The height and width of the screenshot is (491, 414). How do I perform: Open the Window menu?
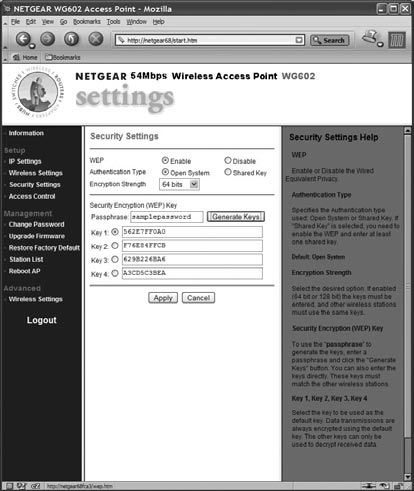pyautogui.click(x=136, y=22)
